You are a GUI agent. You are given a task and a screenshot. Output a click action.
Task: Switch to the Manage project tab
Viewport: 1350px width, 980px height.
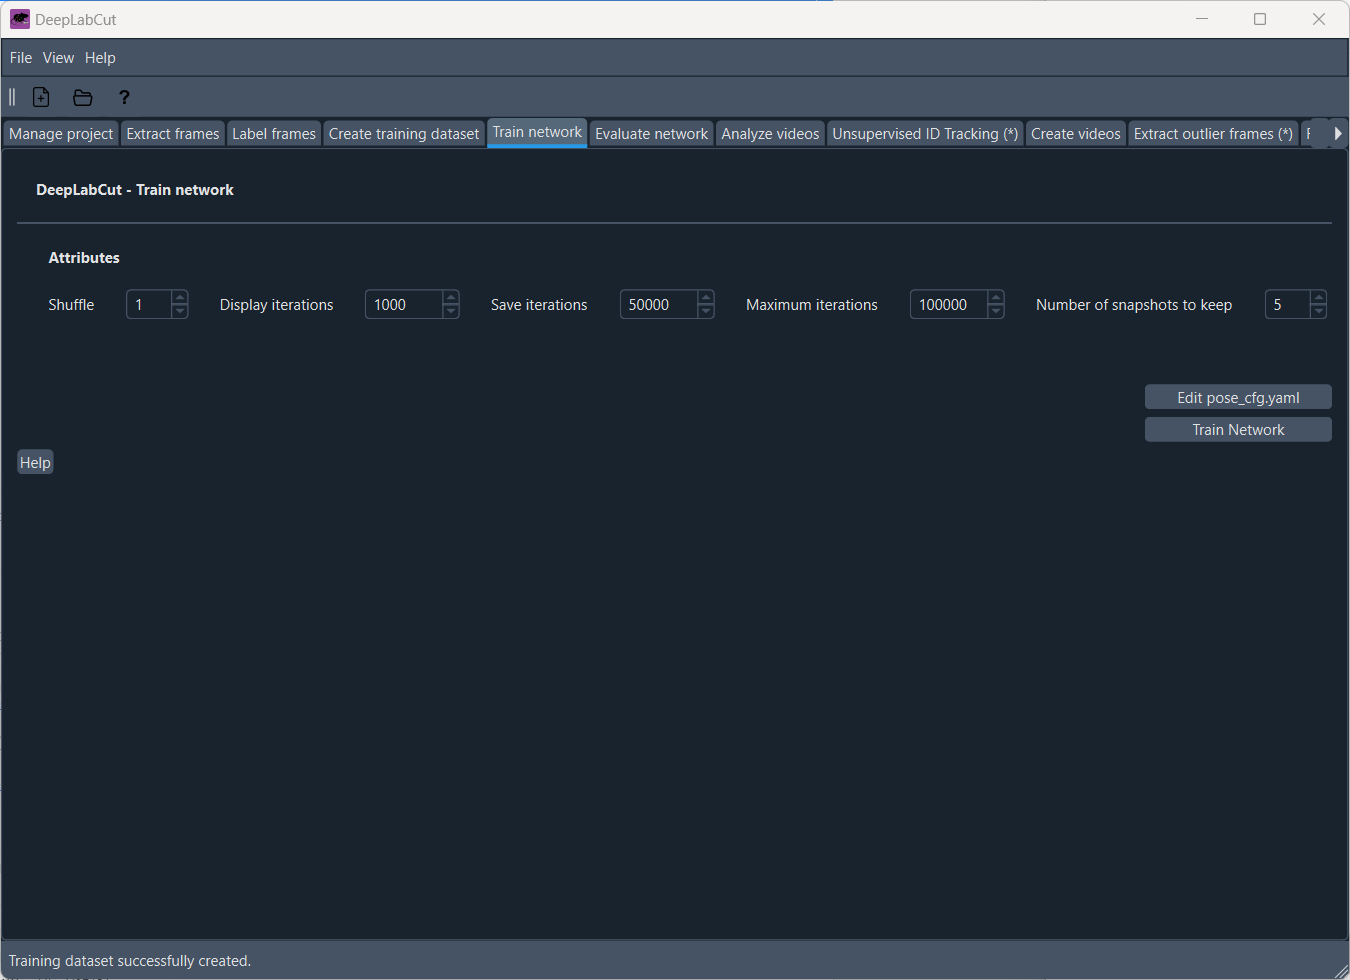[61, 134]
